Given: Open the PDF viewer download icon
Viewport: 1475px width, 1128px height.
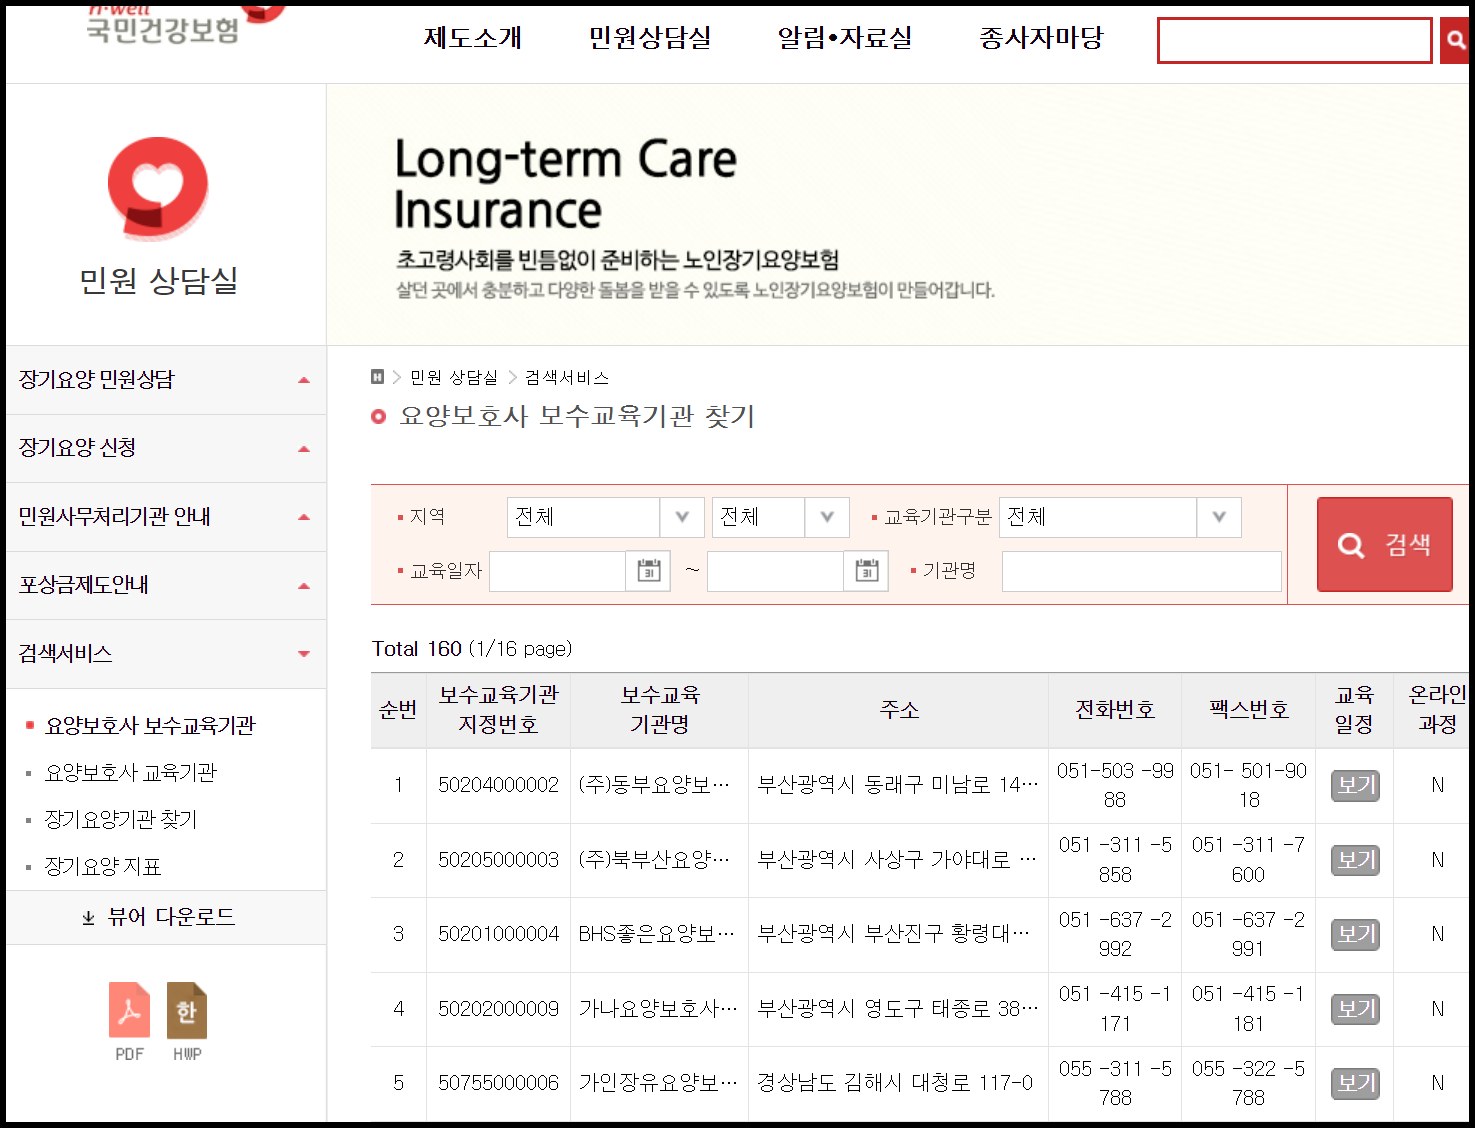Looking at the screenshot, I should pyautogui.click(x=129, y=1010).
